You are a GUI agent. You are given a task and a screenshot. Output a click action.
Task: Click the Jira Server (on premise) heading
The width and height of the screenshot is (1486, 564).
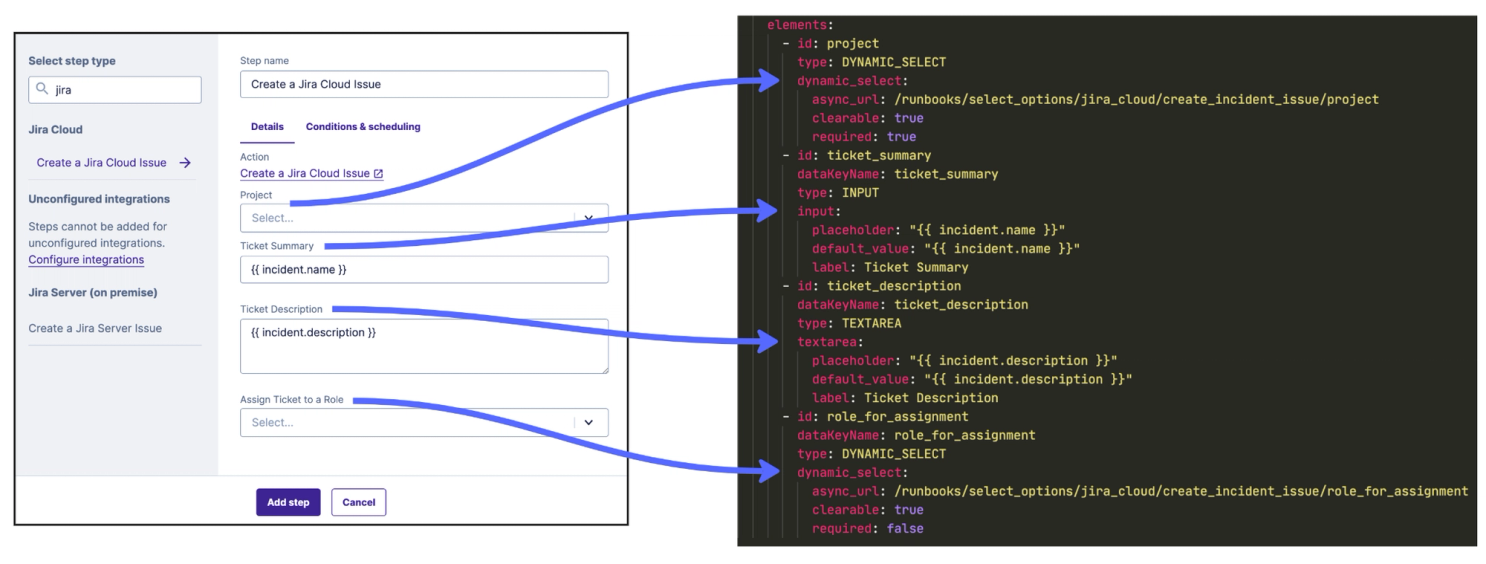tap(93, 293)
